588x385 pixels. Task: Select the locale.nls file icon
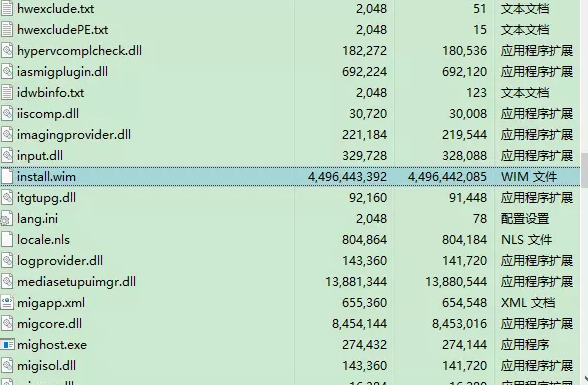pyautogui.click(x=7, y=240)
